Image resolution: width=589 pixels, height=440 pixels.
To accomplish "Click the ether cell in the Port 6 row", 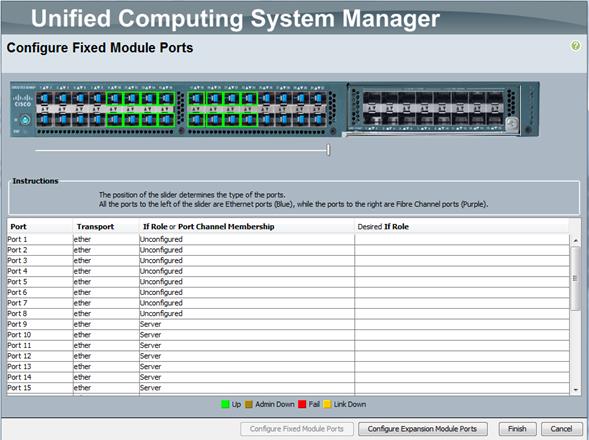I will tap(106, 292).
